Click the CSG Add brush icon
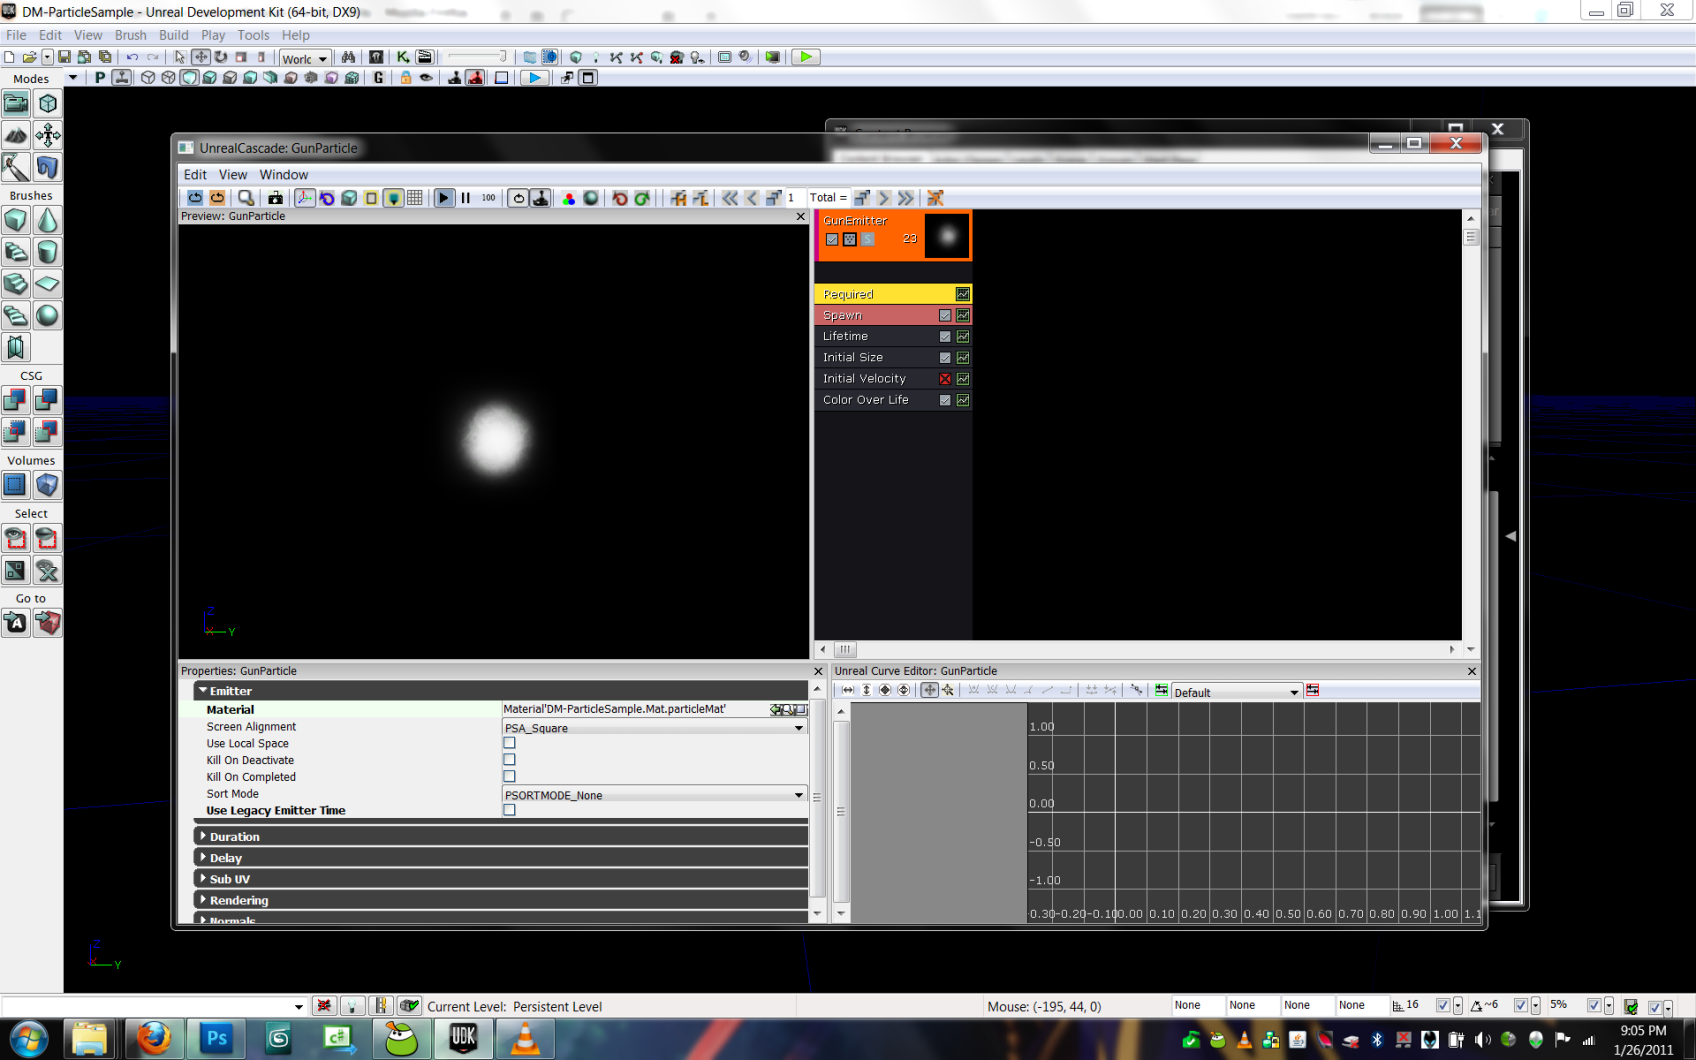This screenshot has height=1060, width=1696. (x=16, y=400)
